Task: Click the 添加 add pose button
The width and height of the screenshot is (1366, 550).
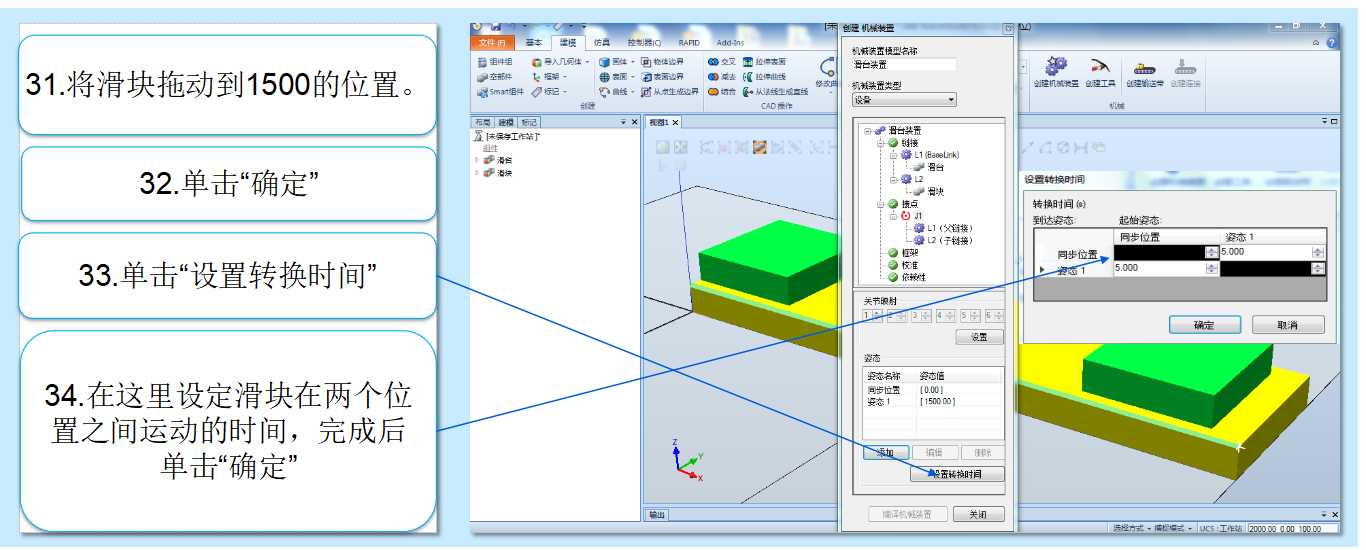Action: tap(886, 453)
